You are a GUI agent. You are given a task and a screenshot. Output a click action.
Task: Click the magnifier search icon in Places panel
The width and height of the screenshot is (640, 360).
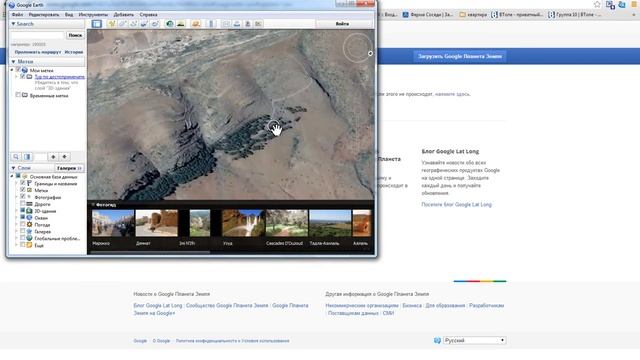16,157
